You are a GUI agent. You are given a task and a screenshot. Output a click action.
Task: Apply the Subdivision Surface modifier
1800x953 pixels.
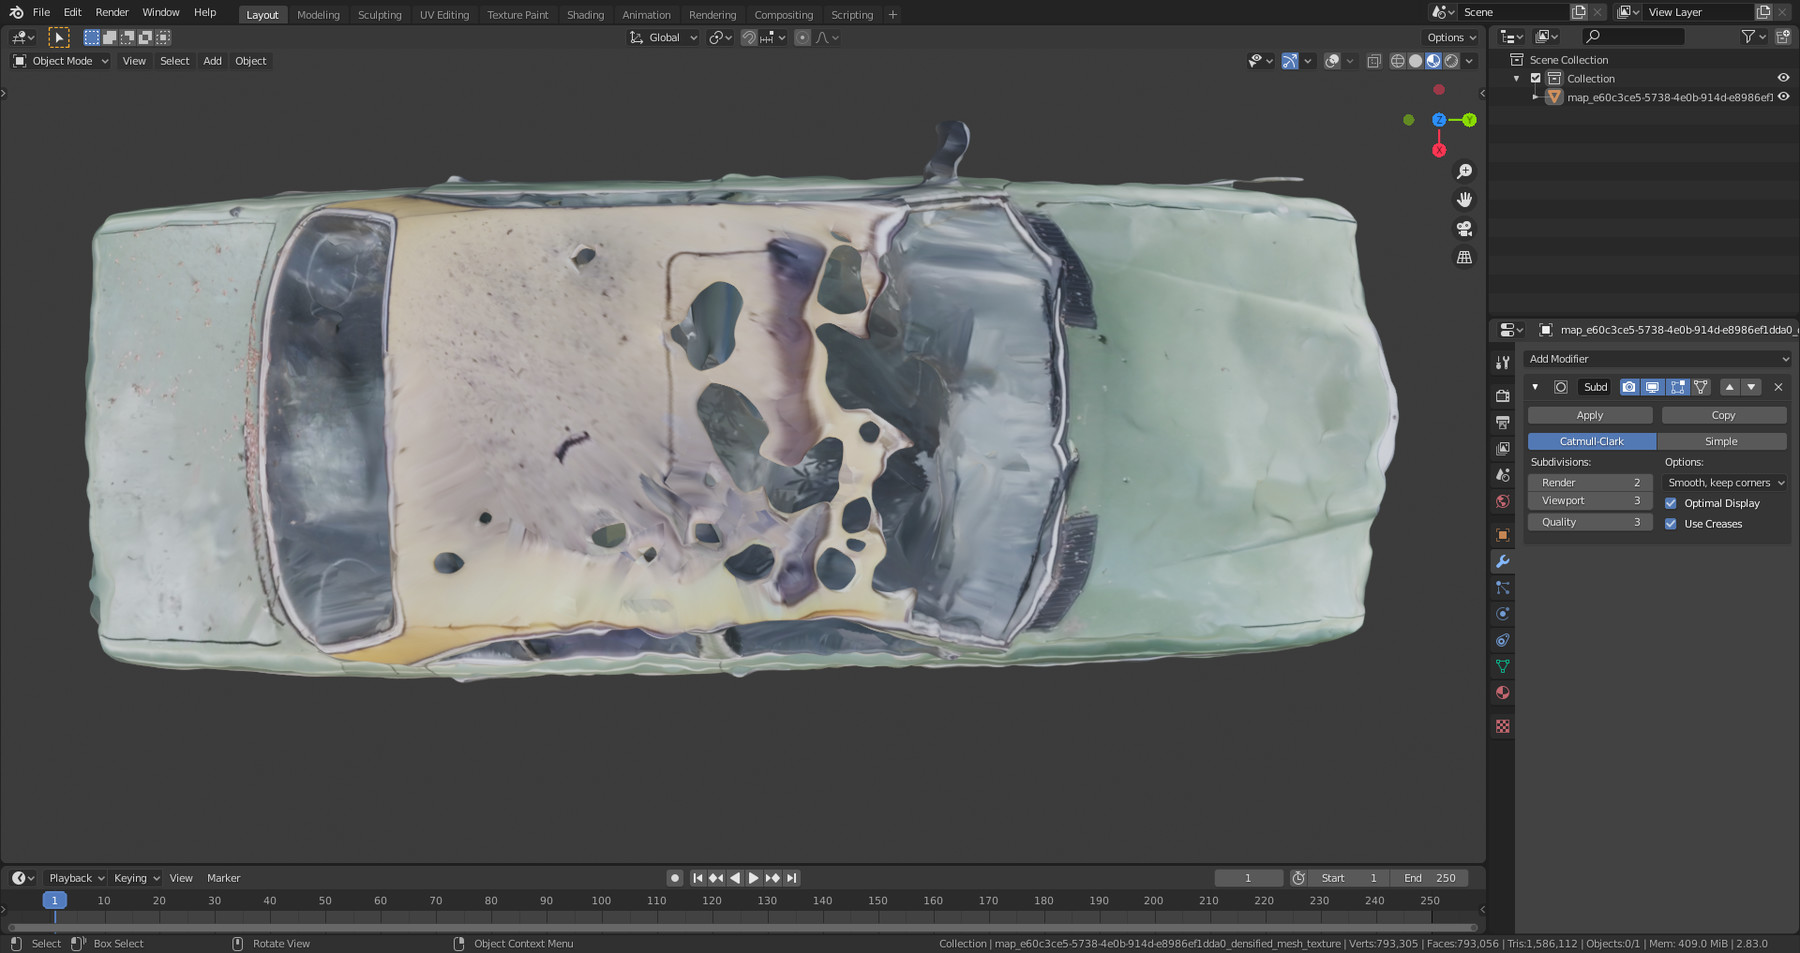(1589, 414)
